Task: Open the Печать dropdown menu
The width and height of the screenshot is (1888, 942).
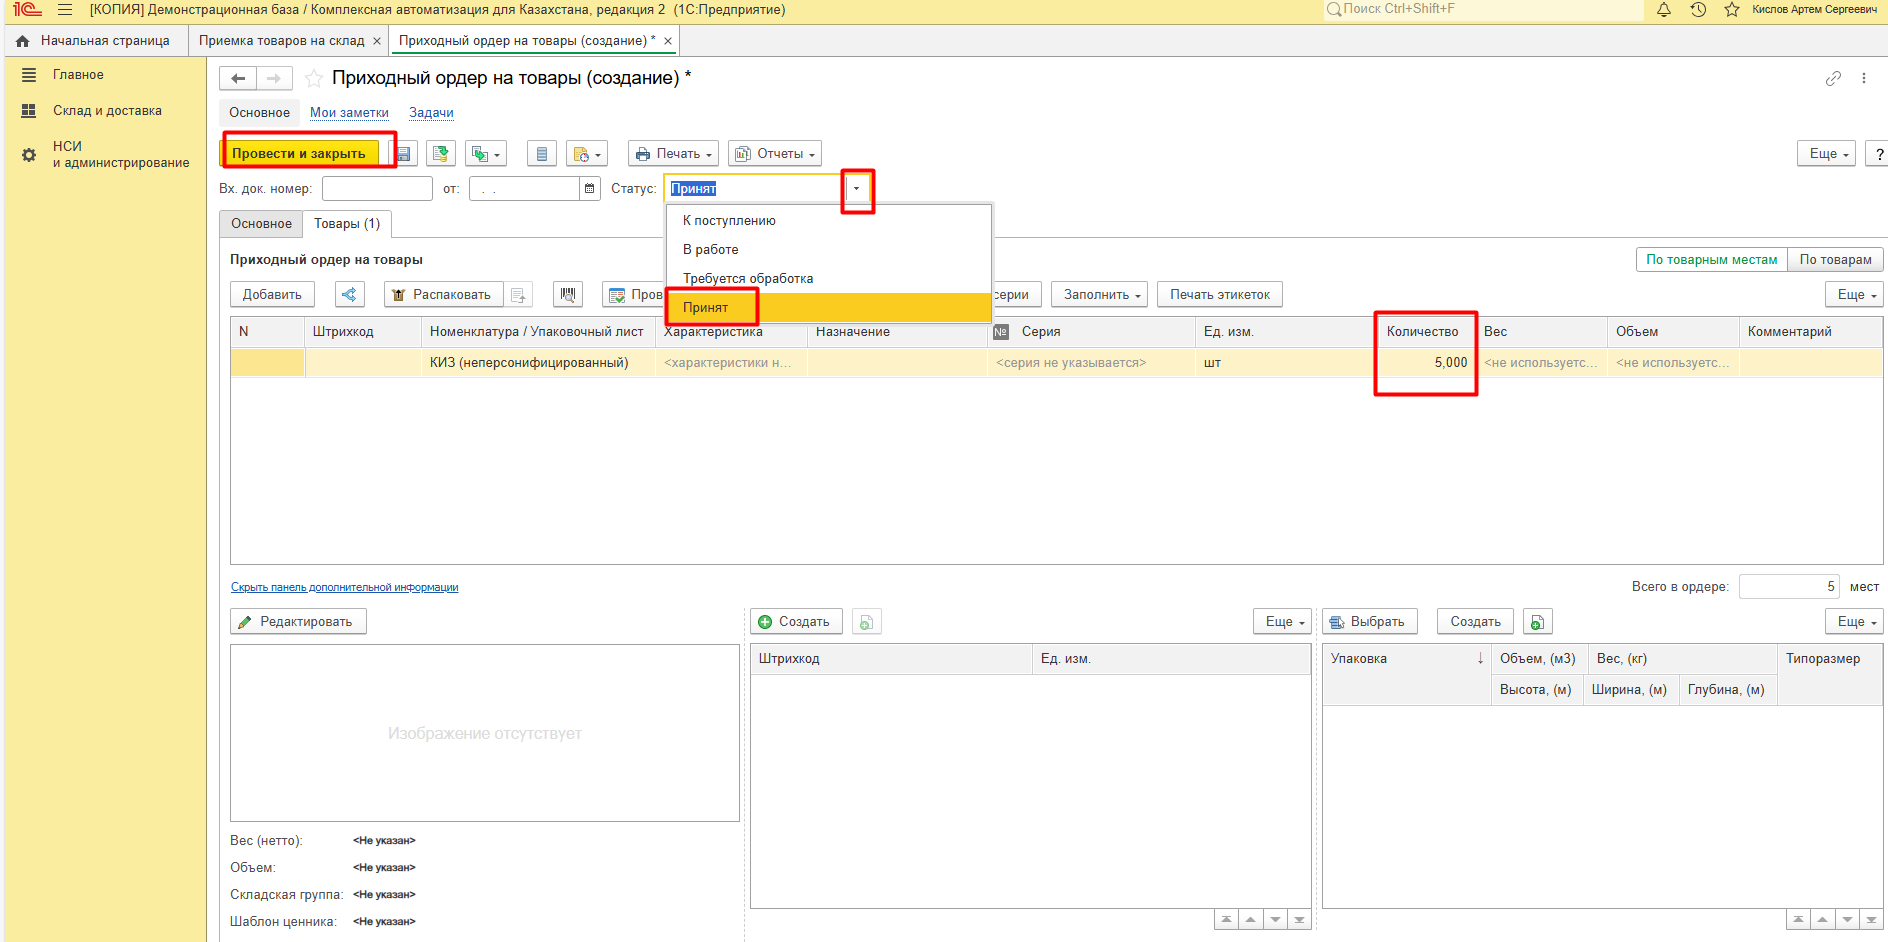Action: (673, 154)
